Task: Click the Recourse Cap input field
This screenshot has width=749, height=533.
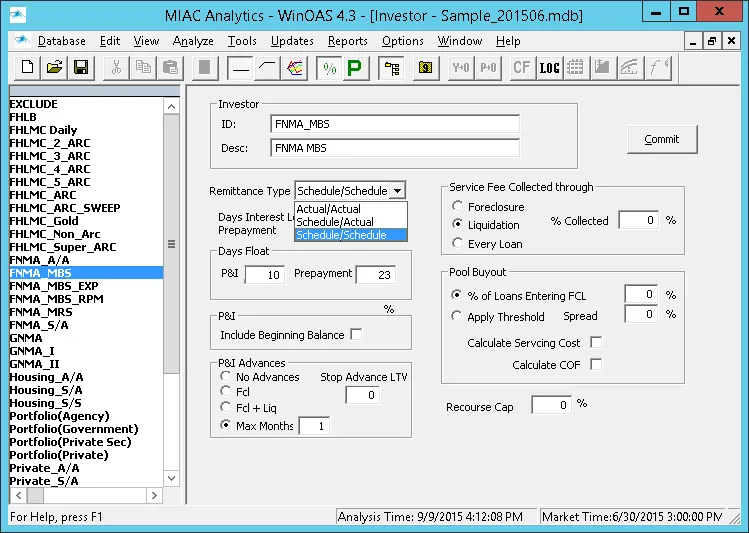Action: [x=551, y=405]
